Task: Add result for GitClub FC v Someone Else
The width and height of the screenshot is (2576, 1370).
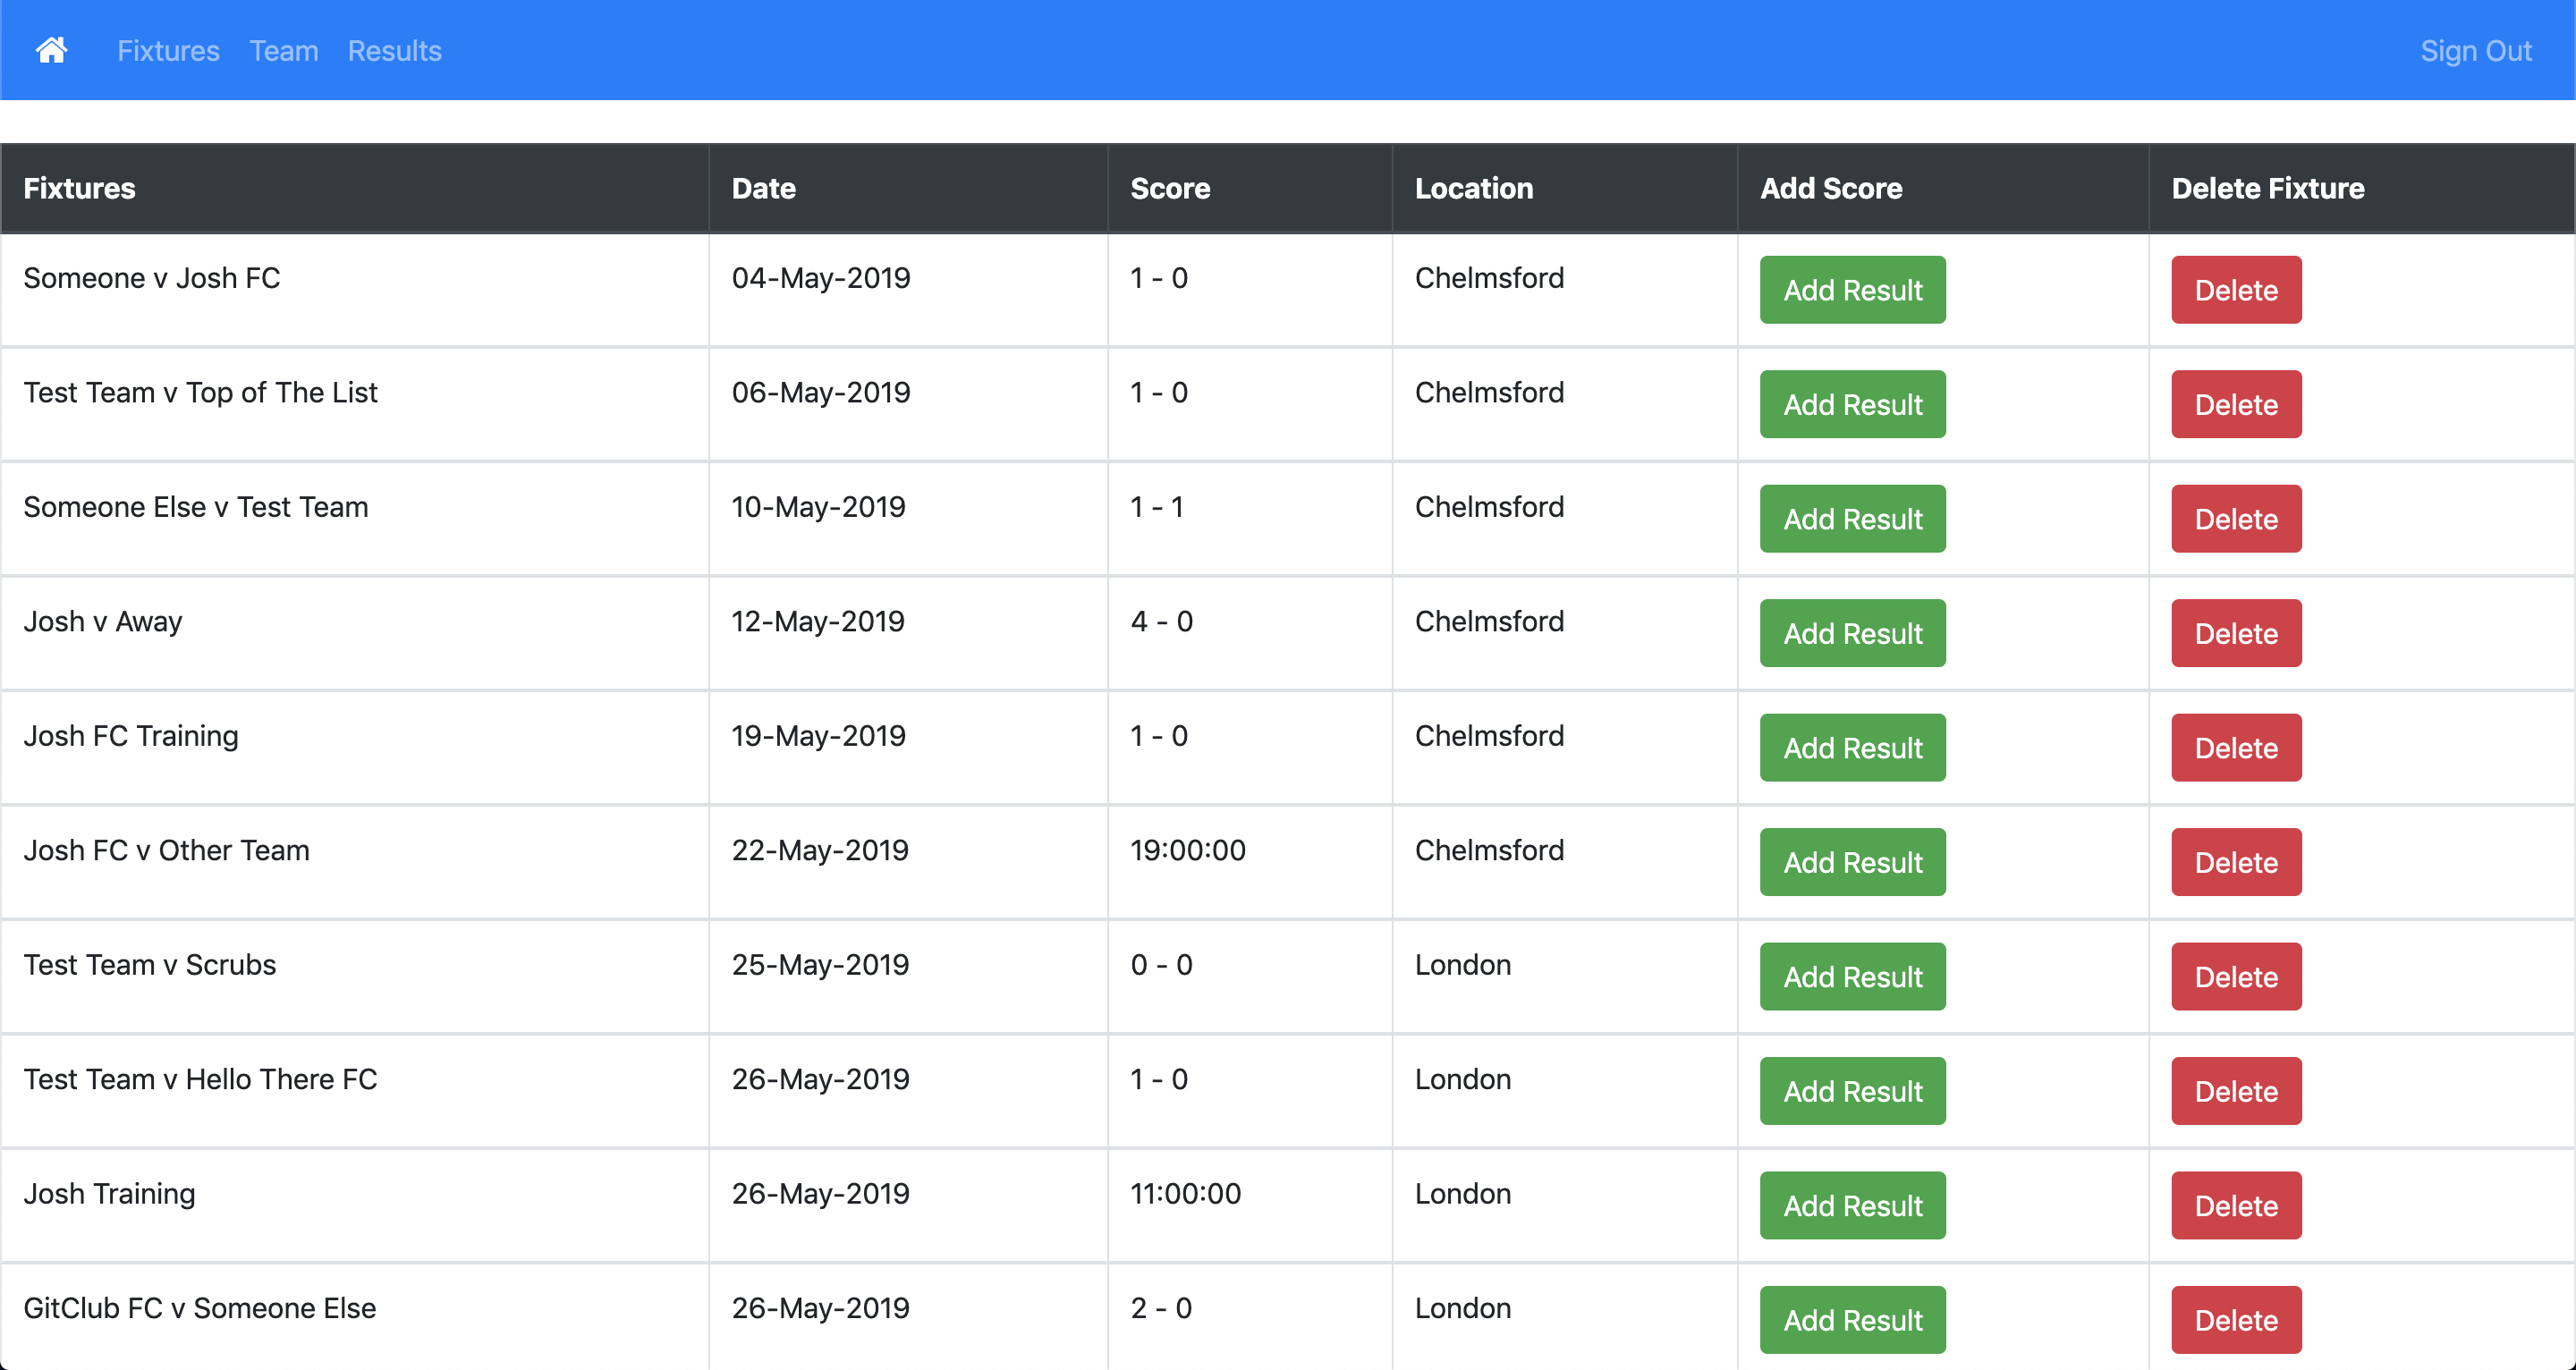Action: (x=1852, y=1320)
